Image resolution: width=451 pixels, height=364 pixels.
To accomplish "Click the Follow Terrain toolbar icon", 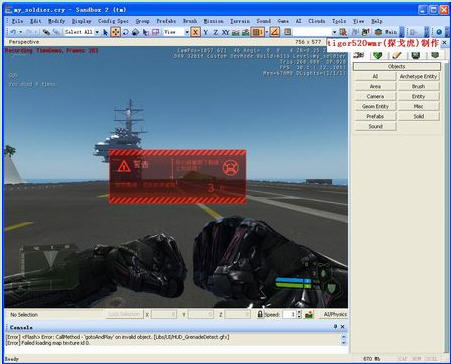I will pyautogui.click(x=236, y=32).
